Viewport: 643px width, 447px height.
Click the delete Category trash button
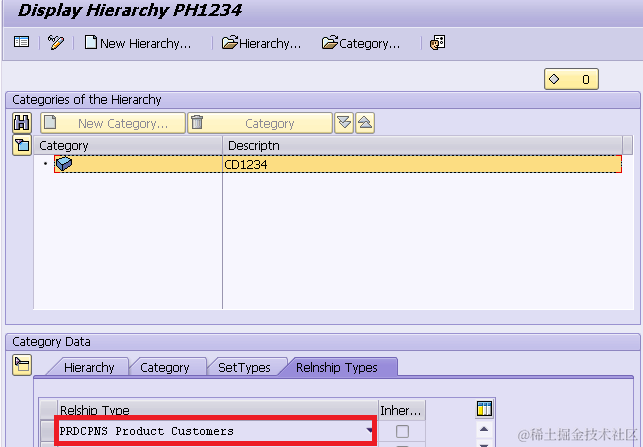coord(260,123)
